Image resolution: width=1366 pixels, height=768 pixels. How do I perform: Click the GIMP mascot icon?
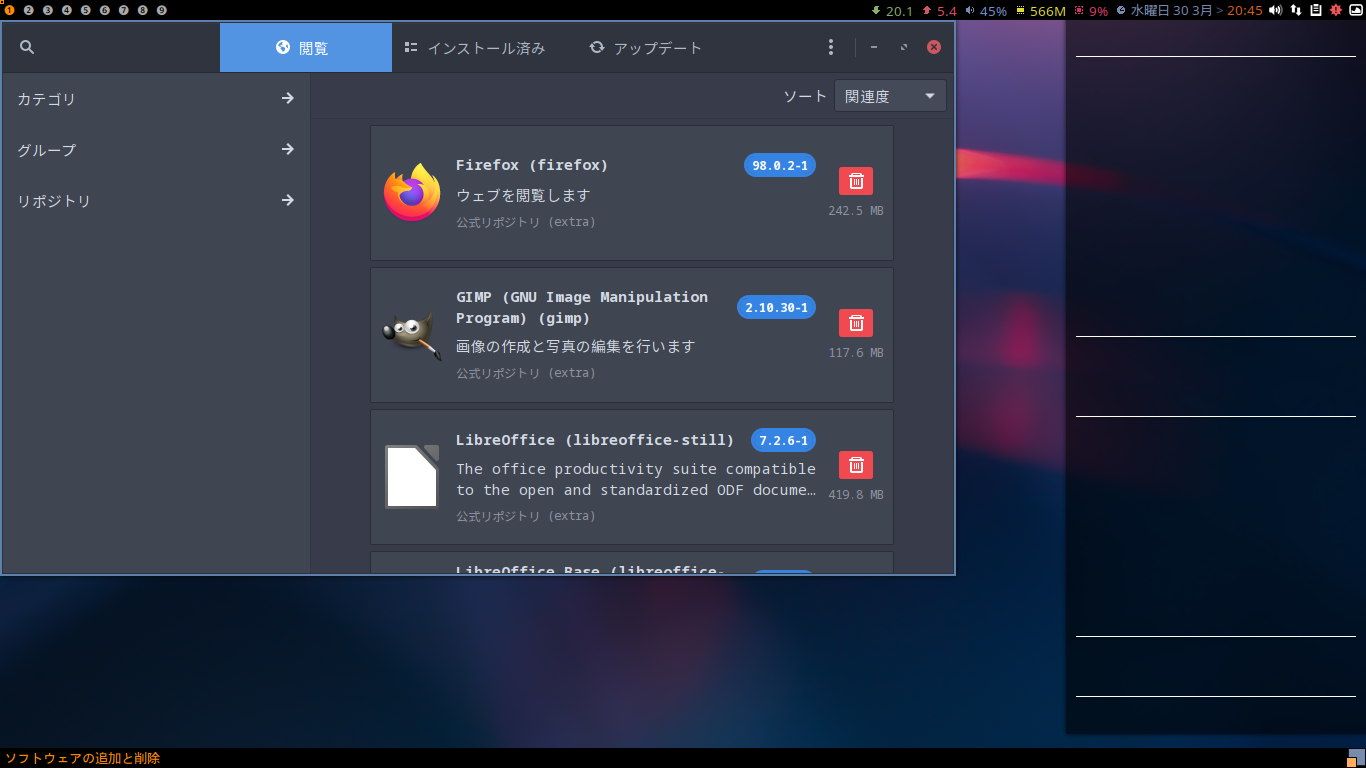click(411, 335)
